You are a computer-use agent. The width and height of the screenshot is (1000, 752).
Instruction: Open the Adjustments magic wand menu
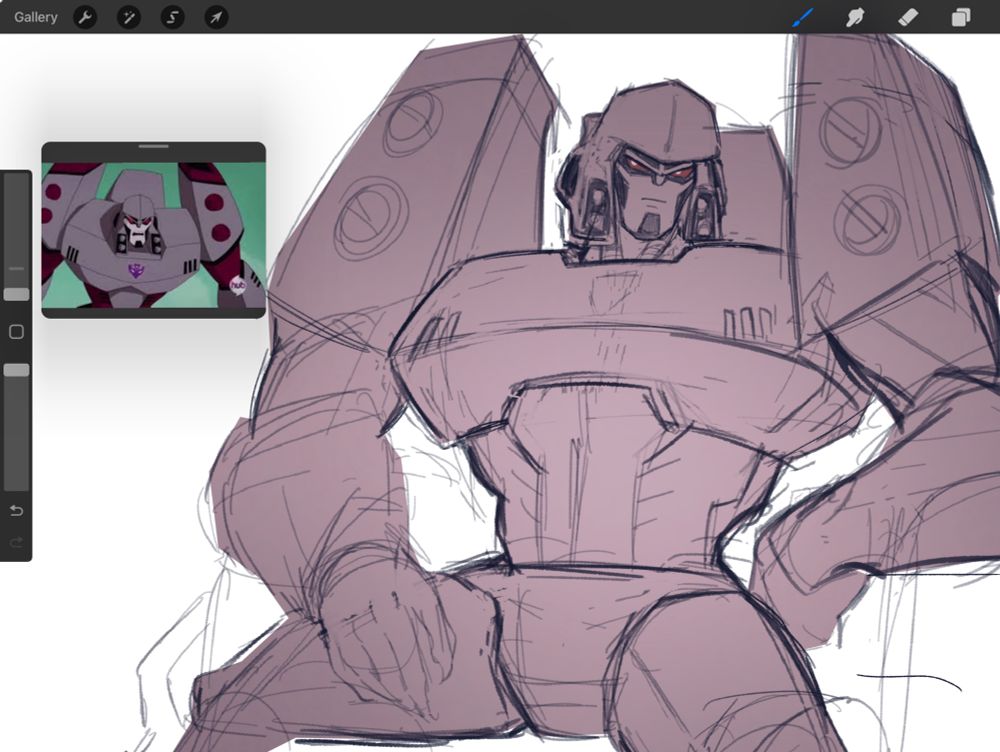click(129, 17)
